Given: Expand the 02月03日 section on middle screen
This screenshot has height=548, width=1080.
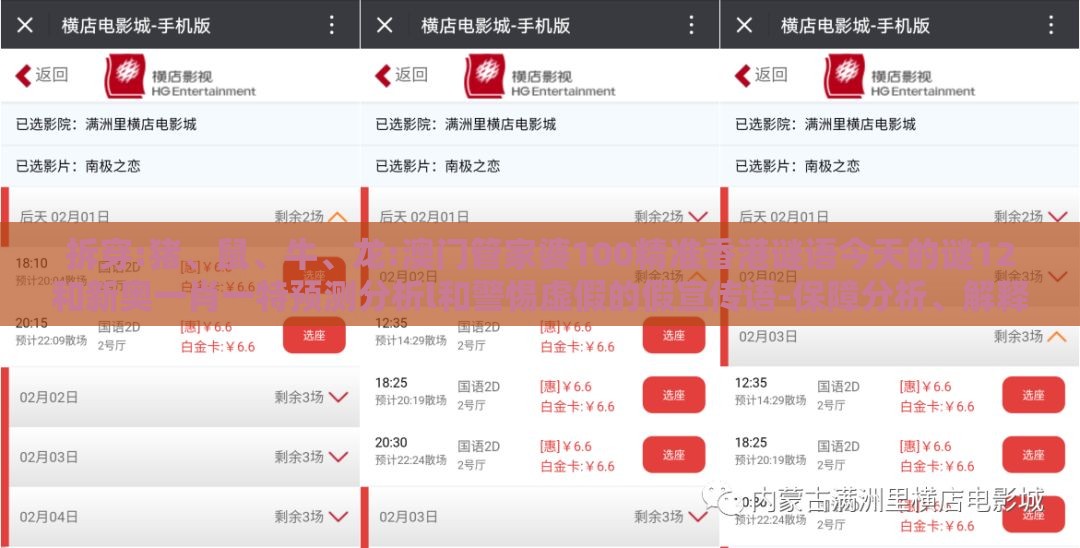Looking at the screenshot, I should pos(698,516).
